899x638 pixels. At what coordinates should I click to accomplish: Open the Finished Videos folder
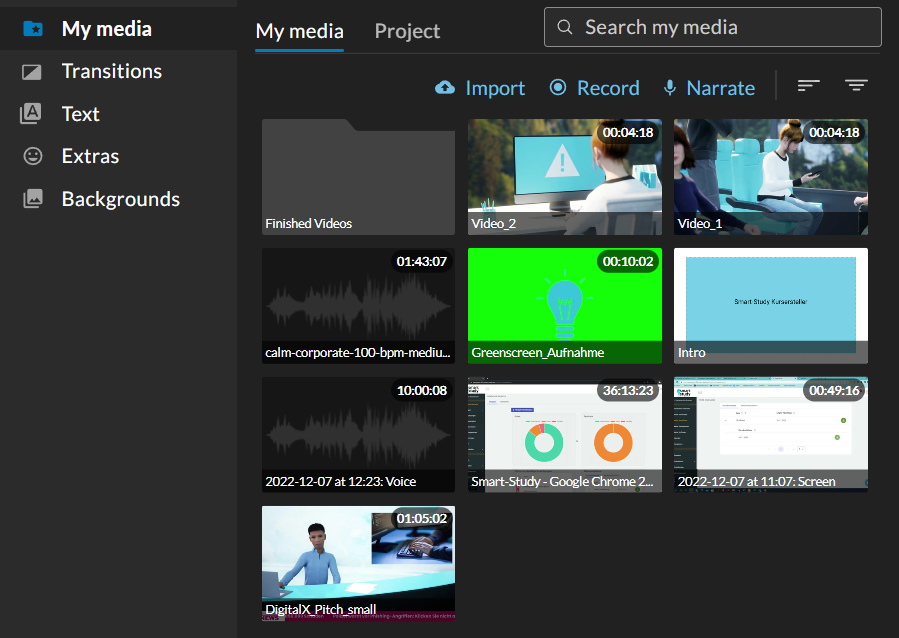pos(358,176)
